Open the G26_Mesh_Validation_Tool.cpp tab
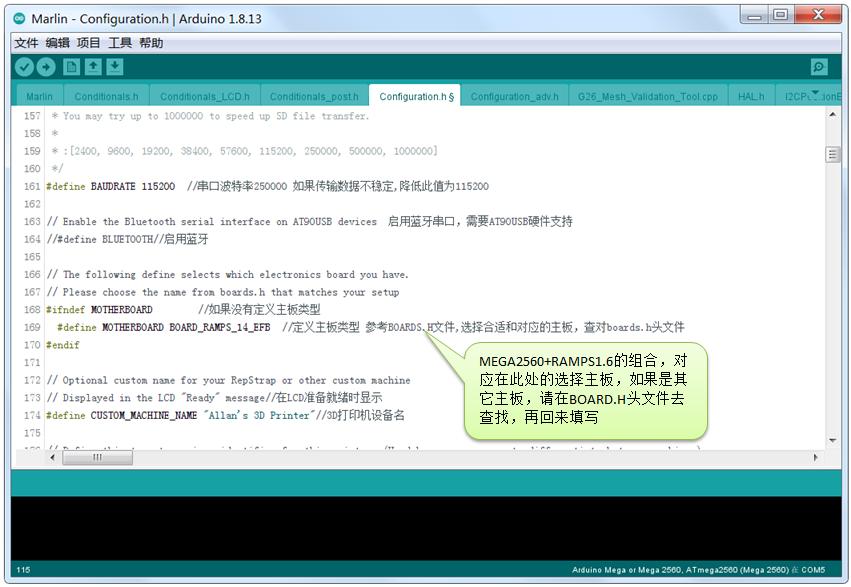 coord(646,95)
